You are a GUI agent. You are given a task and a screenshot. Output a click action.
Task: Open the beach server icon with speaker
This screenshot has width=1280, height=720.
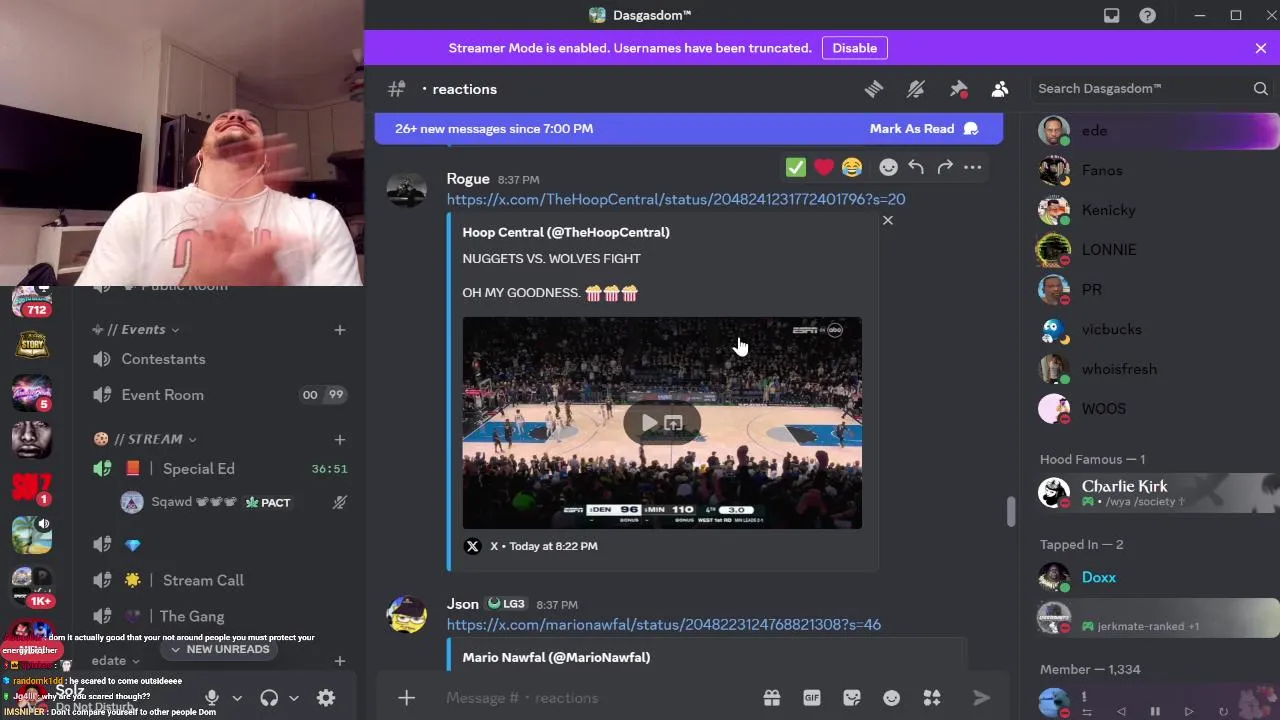pos(32,535)
